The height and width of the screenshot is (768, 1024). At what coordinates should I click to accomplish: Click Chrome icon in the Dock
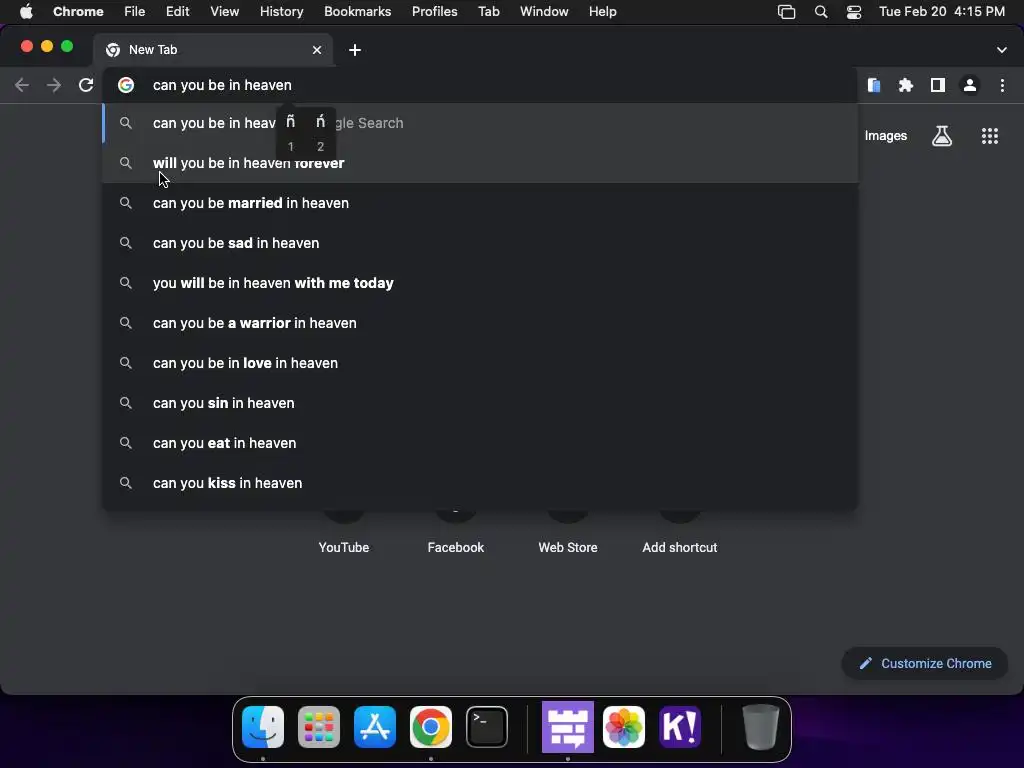point(430,727)
